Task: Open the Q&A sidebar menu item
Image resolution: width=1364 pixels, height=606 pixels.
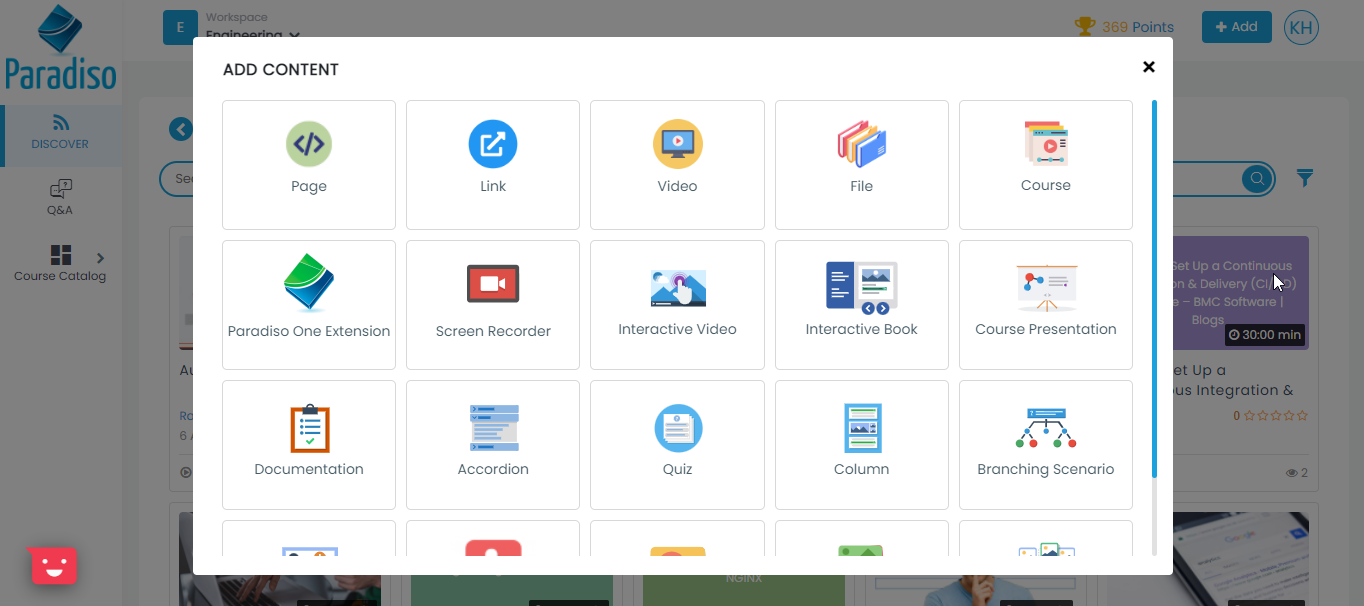Action: click(x=60, y=197)
